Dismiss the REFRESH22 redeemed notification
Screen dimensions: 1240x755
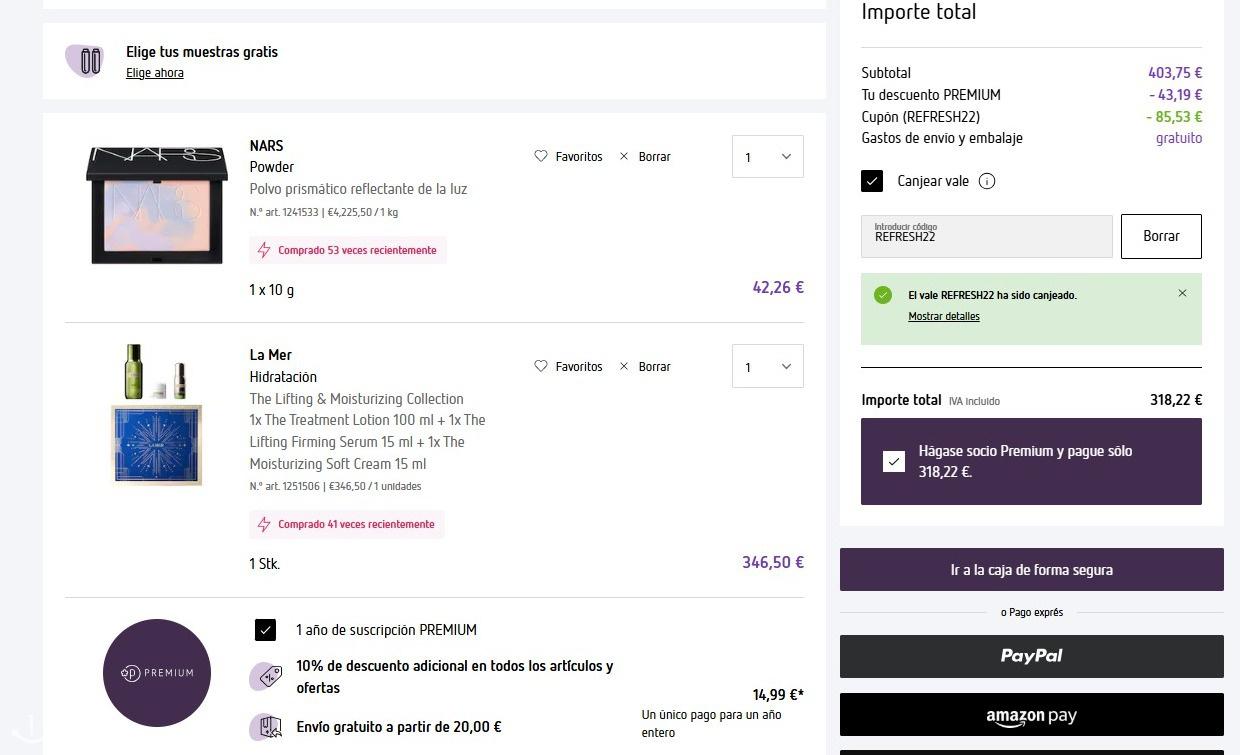click(1182, 294)
